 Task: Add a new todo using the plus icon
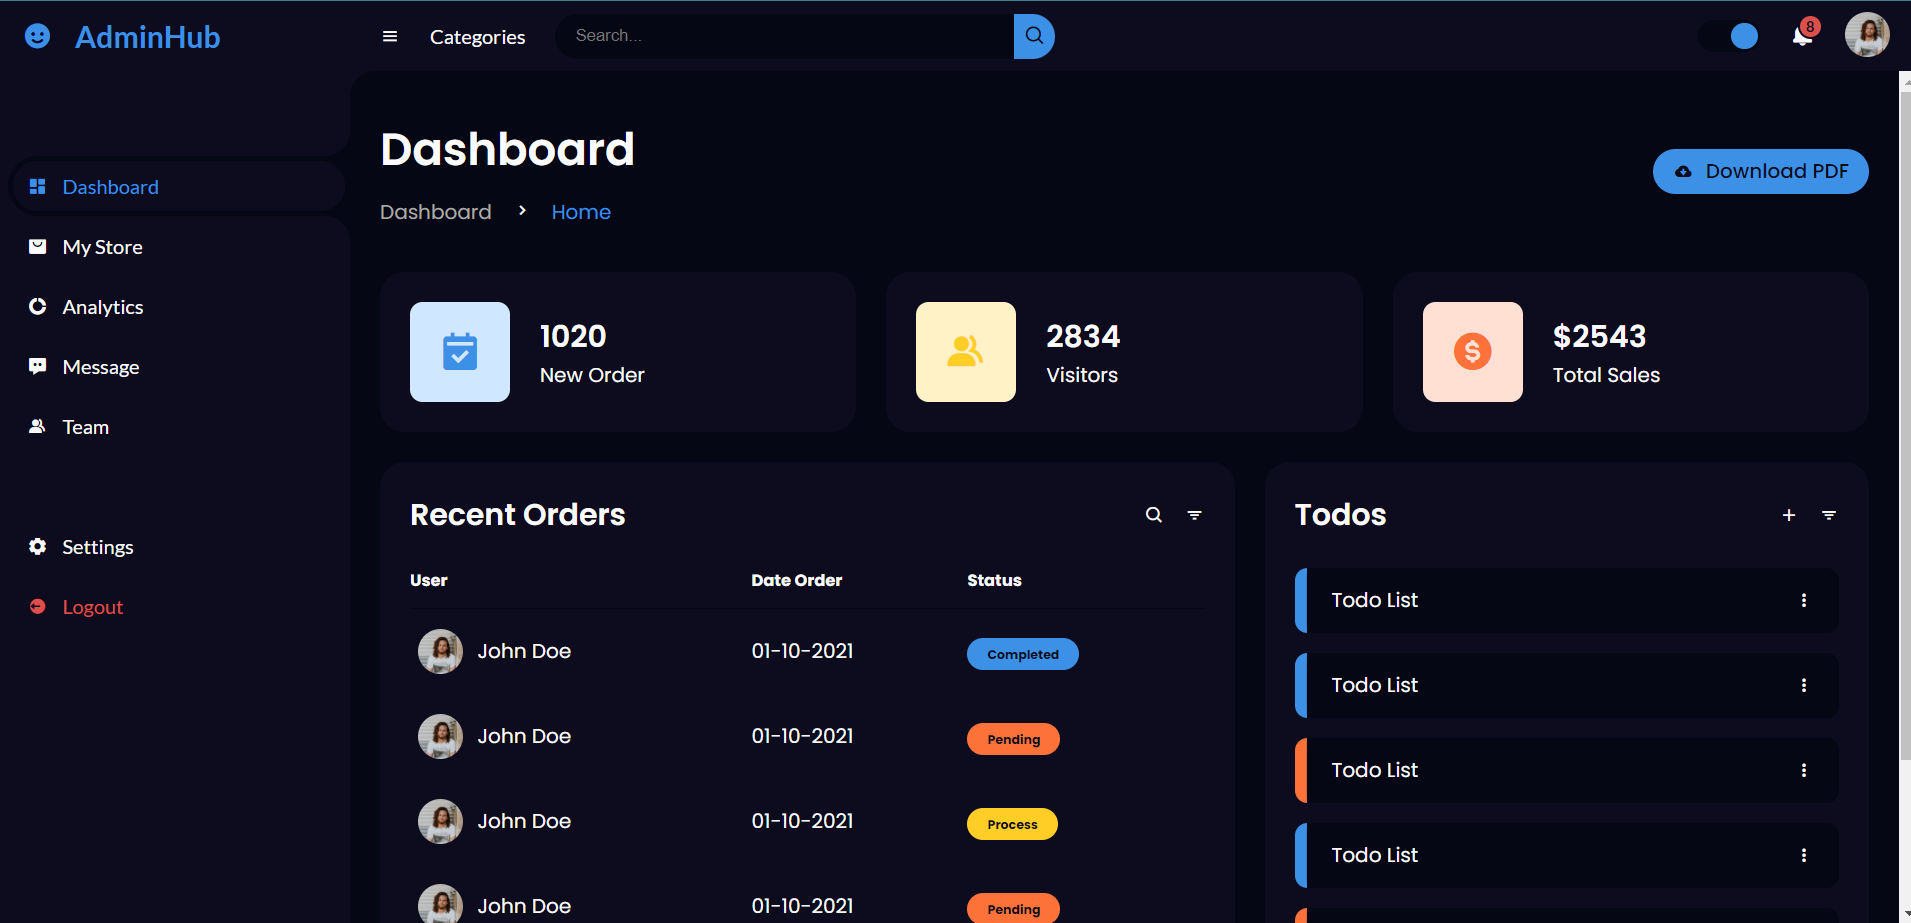(1789, 515)
